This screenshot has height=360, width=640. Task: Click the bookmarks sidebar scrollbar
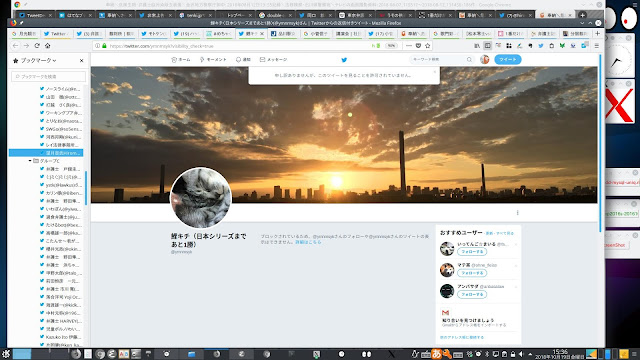86,188
